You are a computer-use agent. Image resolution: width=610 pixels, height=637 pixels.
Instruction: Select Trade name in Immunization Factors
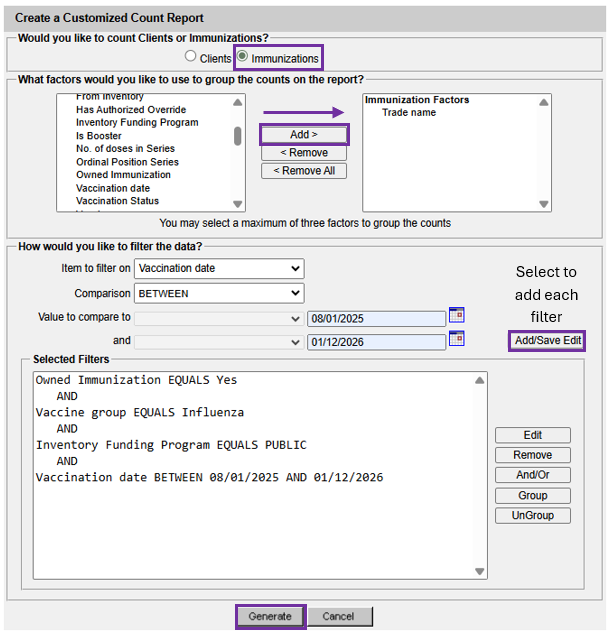pos(409,113)
